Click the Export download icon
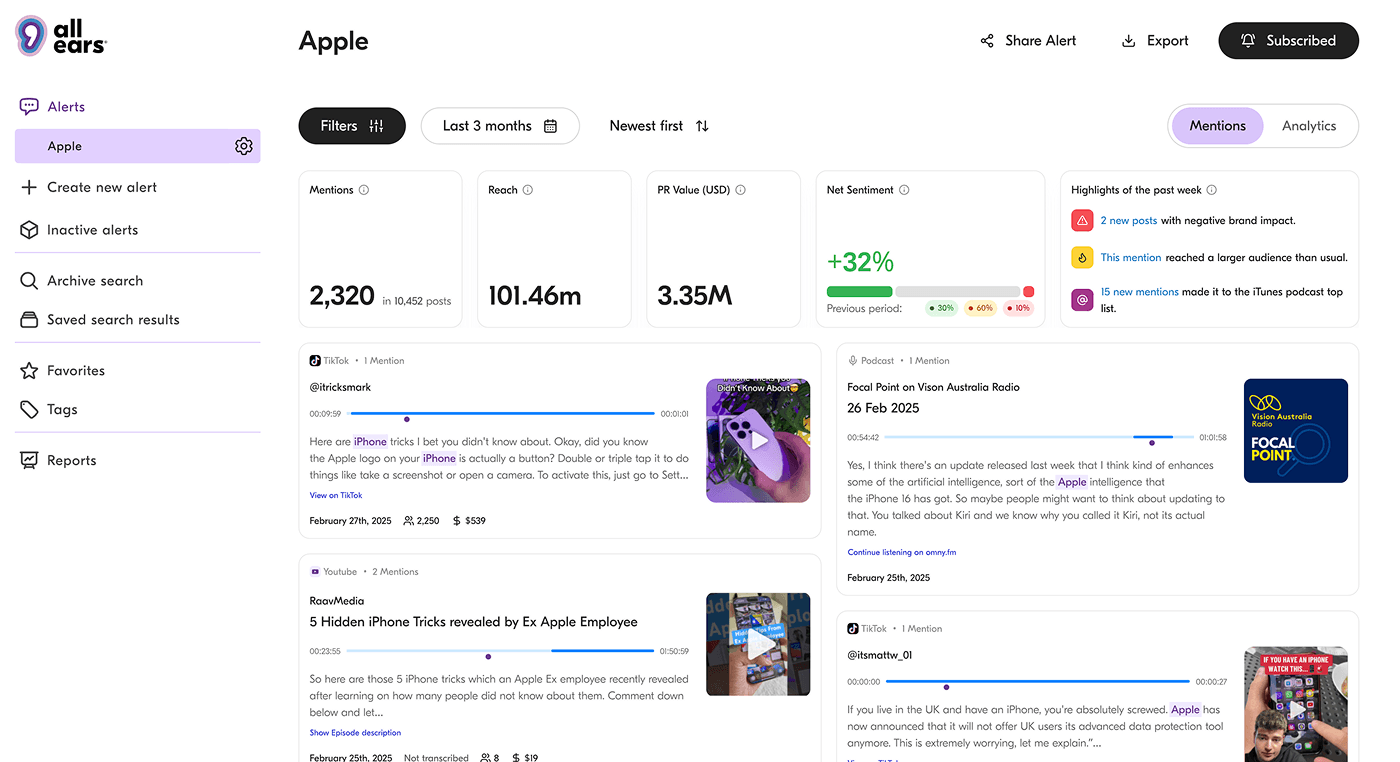Screen dimensions: 1400x762 [1129, 41]
